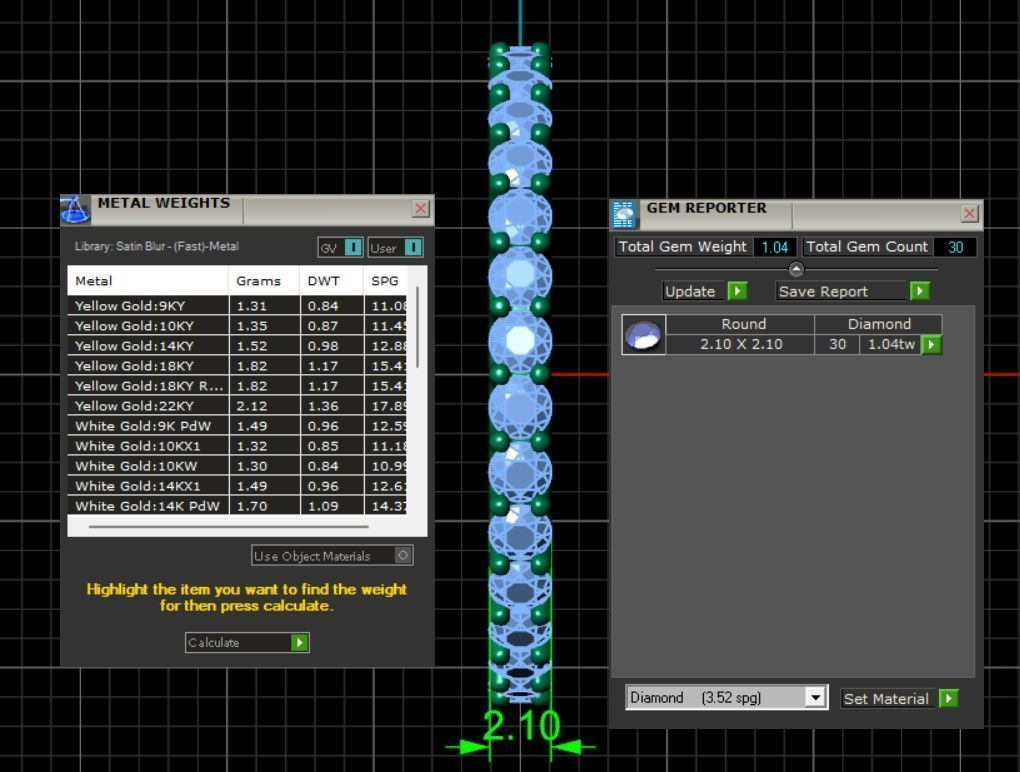This screenshot has height=772, width=1020.
Task: Click the vertical scrollbar of the metal list
Action: coord(417,326)
